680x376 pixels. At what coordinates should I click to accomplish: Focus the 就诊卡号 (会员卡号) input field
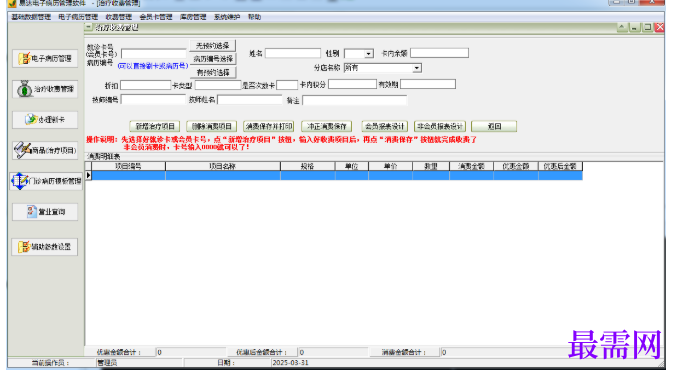[x=154, y=54]
